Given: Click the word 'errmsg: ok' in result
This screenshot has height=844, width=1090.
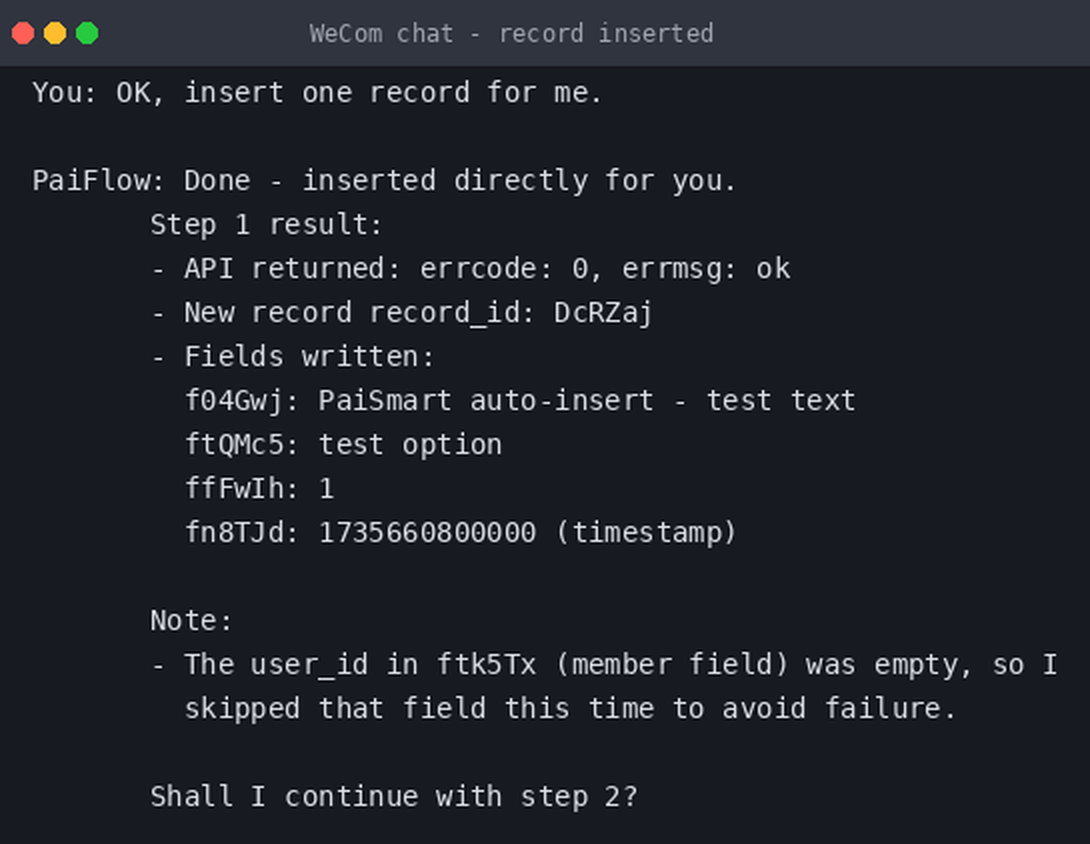Looking at the screenshot, I should 706,269.
